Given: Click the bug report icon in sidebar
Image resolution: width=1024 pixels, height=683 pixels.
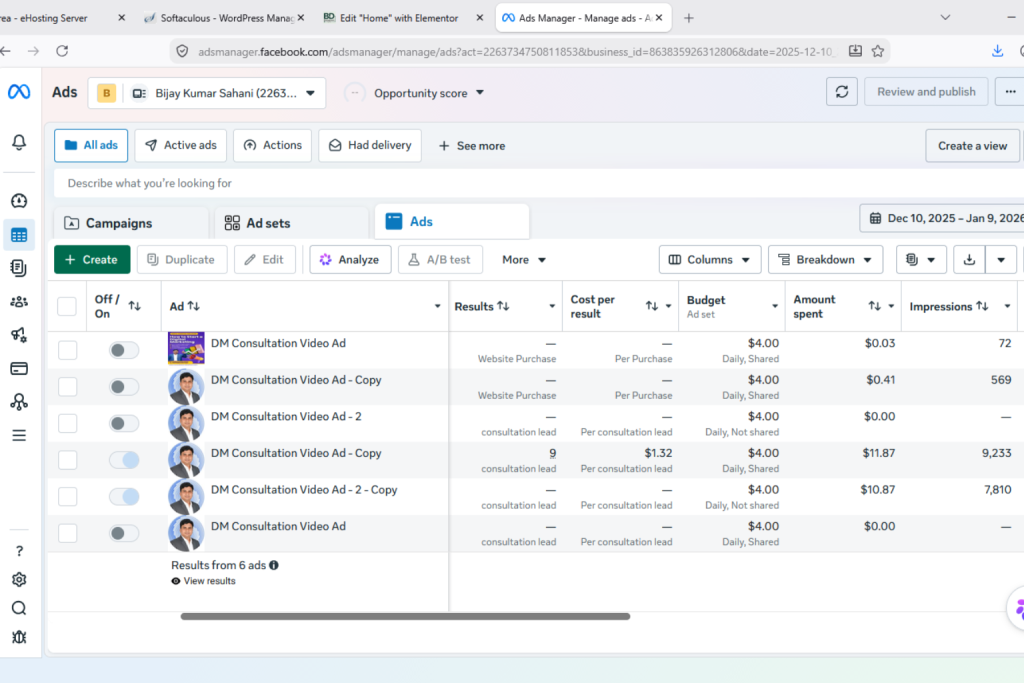Looking at the screenshot, I should point(19,637).
